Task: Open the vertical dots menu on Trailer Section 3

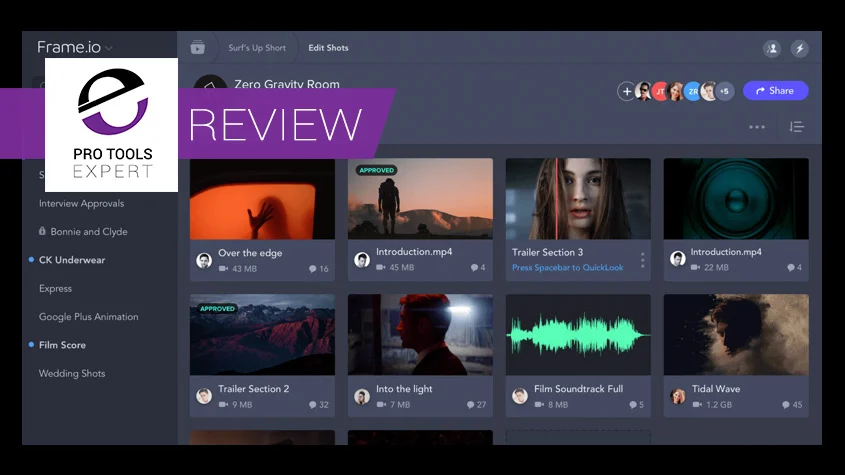Action: pos(642,260)
